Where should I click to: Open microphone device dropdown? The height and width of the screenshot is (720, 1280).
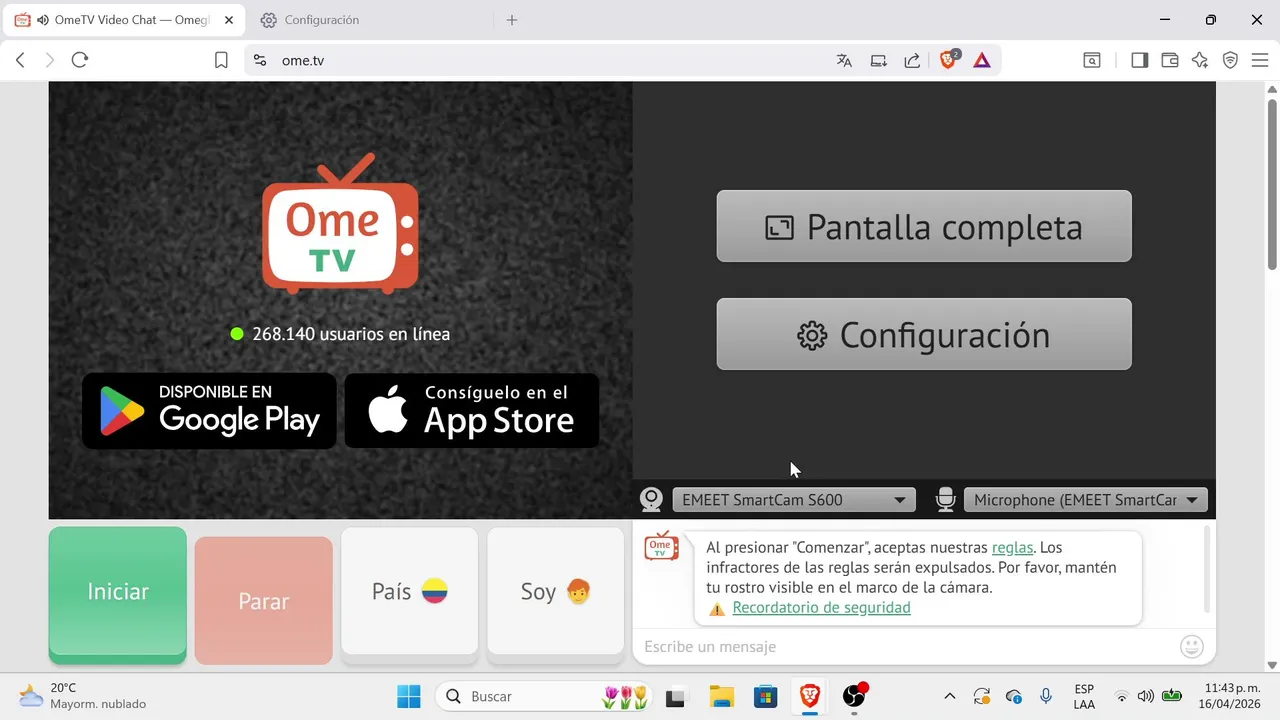1086,500
